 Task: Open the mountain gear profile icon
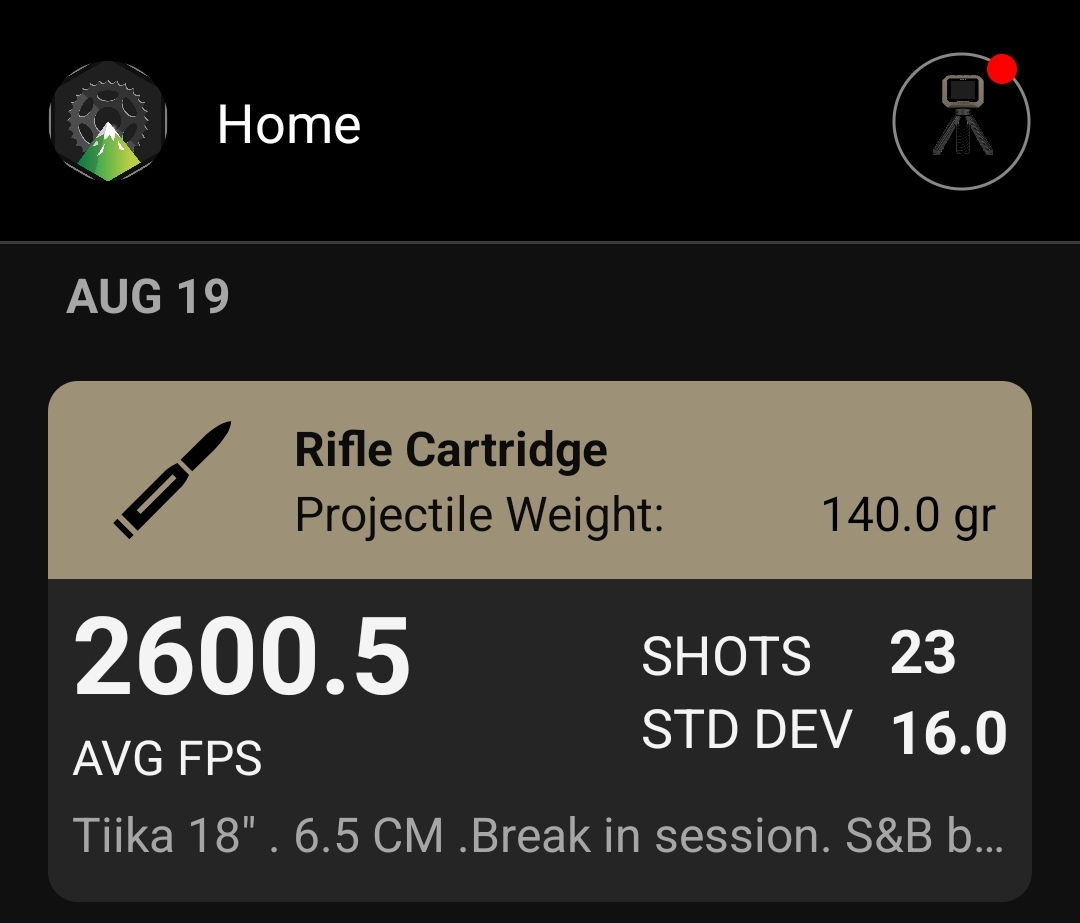(108, 122)
